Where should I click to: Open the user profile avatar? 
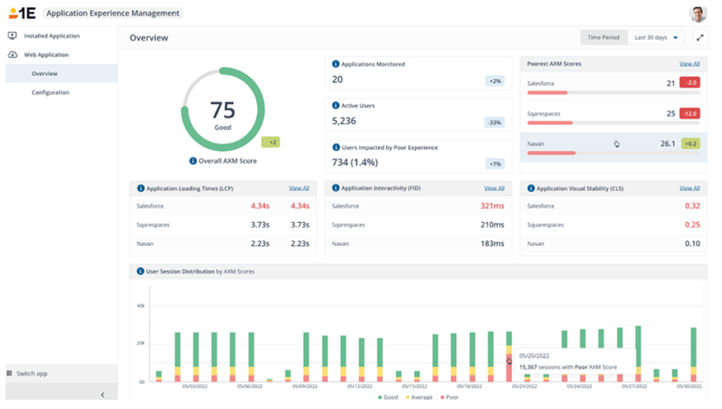[698, 13]
